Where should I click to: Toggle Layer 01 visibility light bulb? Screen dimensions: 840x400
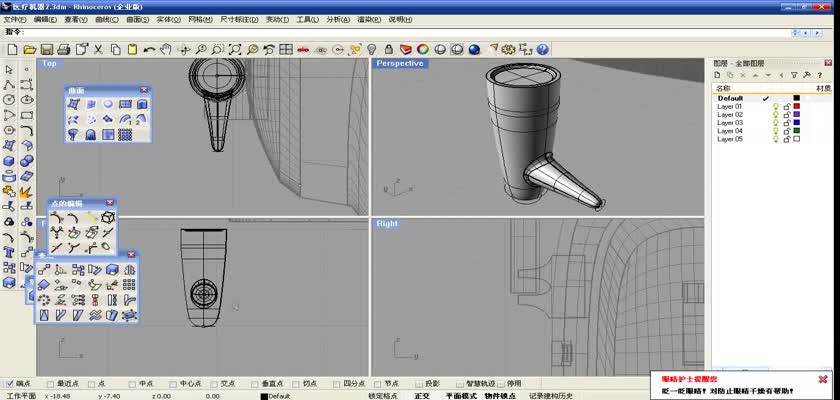775,107
